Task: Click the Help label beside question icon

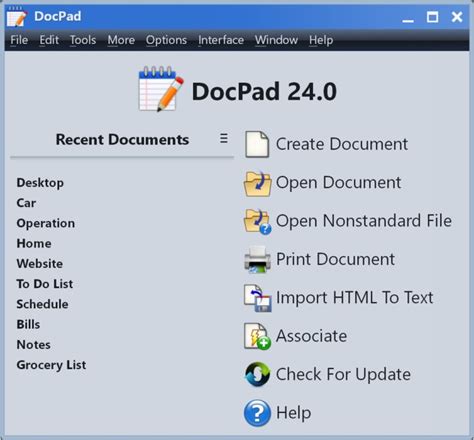Action: [294, 413]
